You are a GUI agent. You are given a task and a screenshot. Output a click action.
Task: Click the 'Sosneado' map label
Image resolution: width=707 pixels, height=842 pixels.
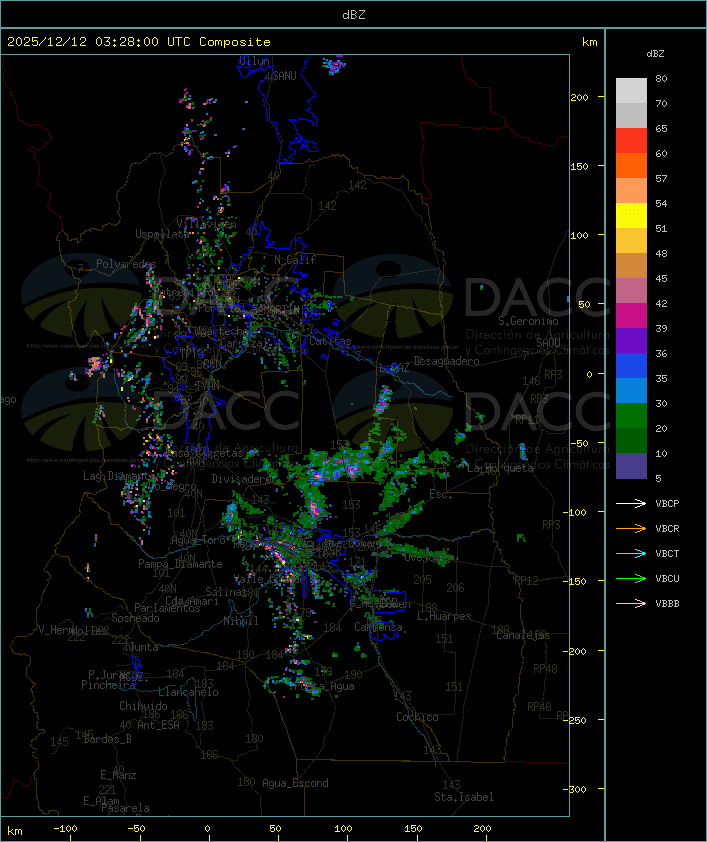click(x=135, y=618)
